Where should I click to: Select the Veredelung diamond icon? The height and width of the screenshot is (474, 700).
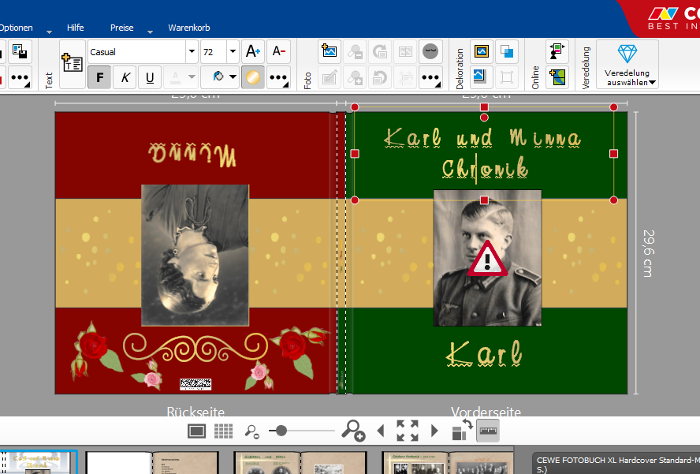(x=627, y=54)
